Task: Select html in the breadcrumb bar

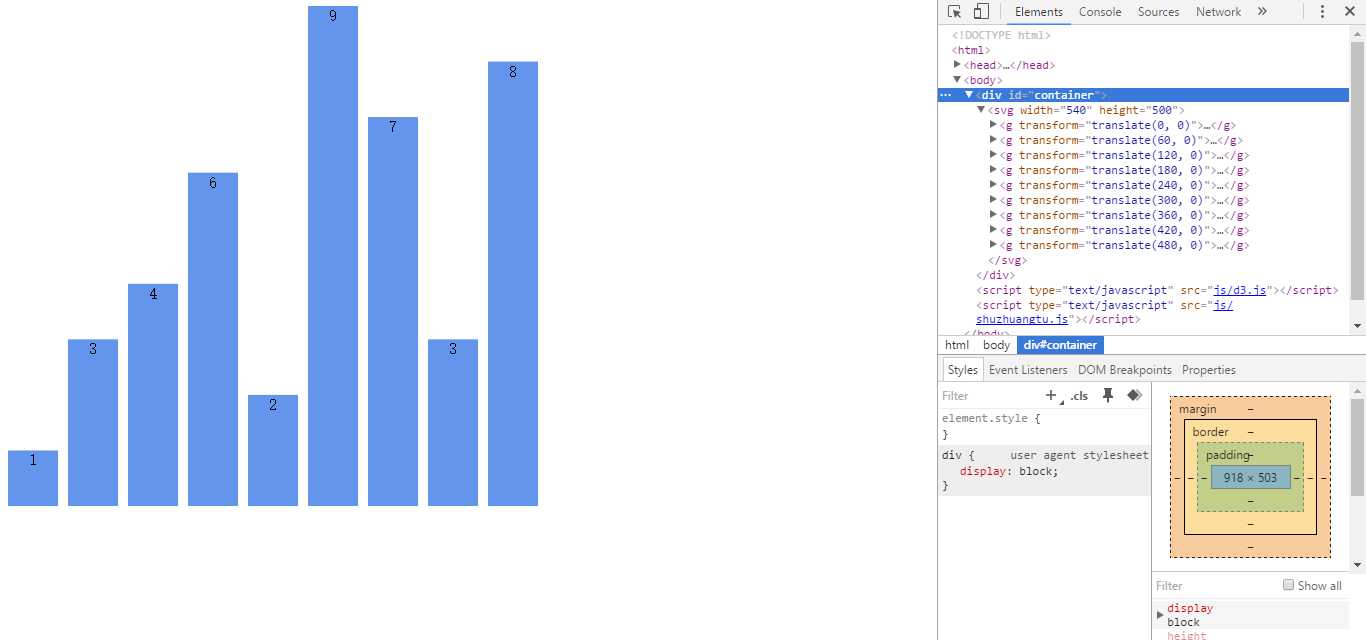Action: 957,345
